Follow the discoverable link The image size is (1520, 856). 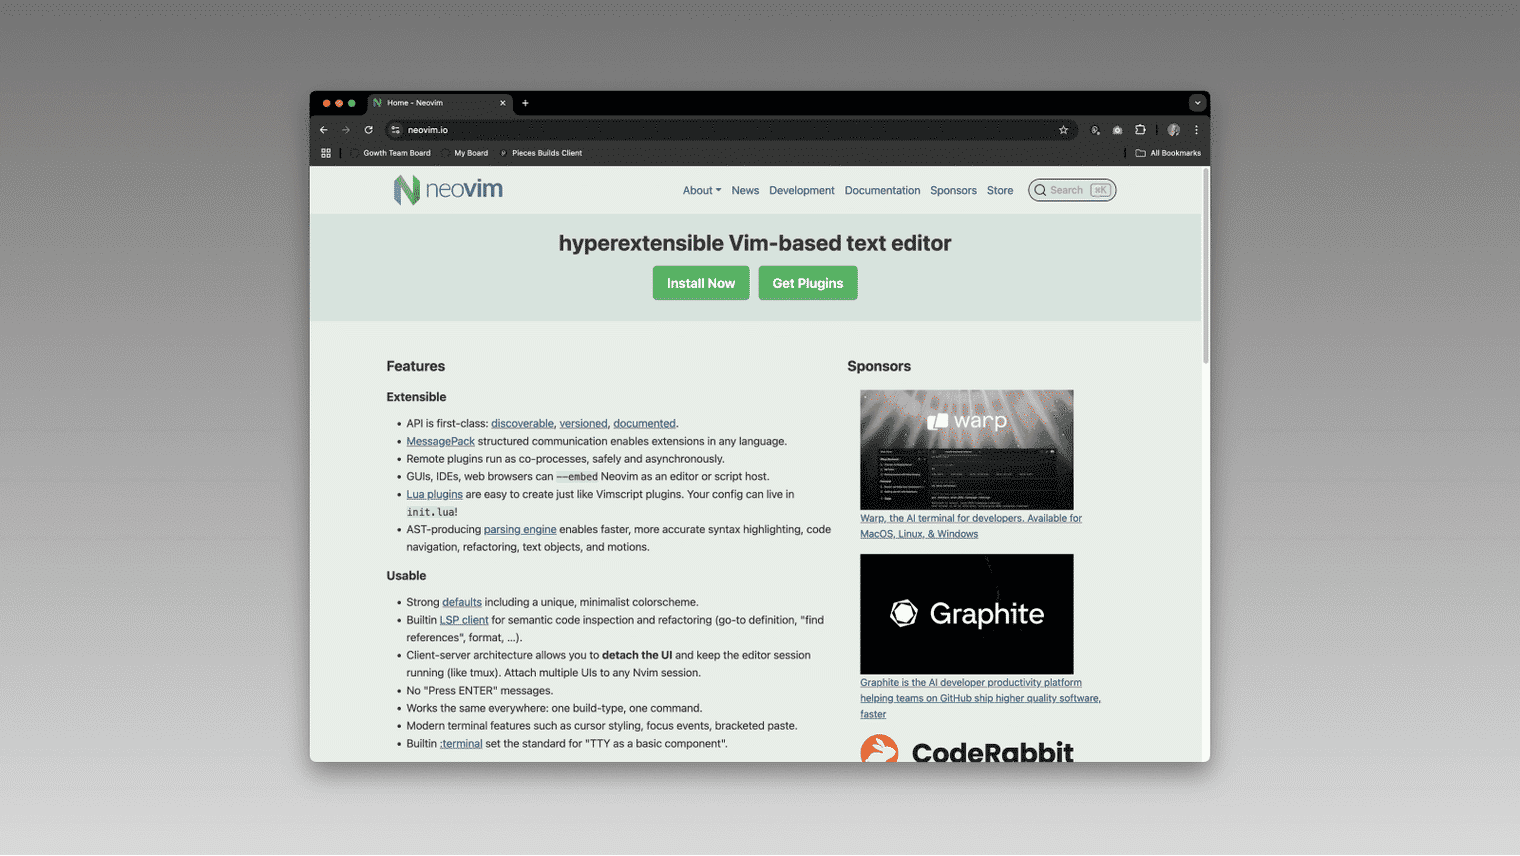tap(522, 424)
